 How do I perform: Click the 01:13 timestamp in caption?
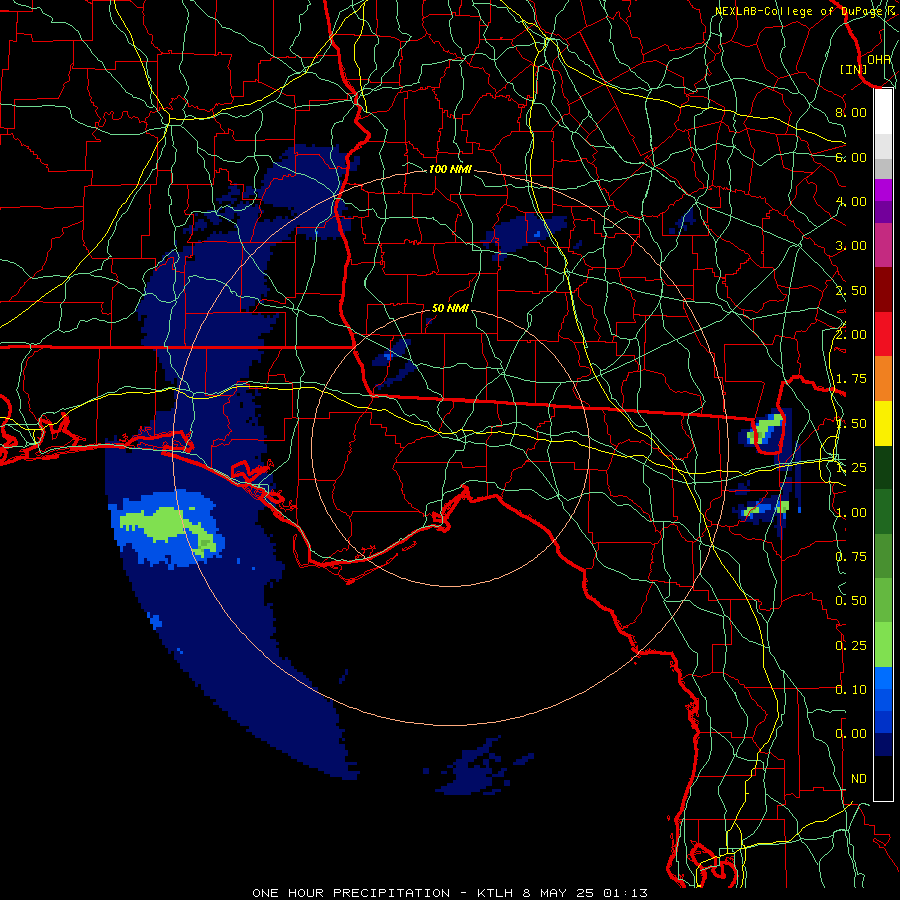(x=626, y=893)
